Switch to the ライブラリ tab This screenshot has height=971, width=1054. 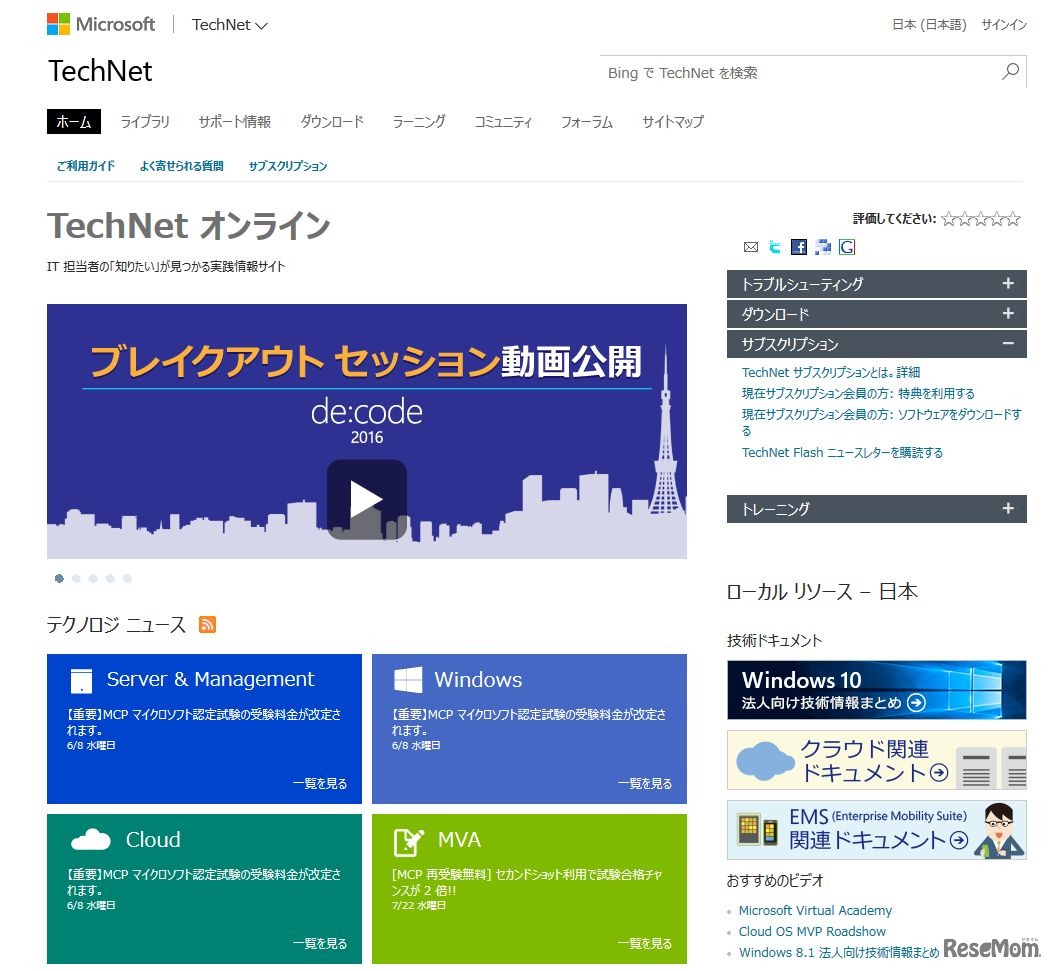[144, 121]
